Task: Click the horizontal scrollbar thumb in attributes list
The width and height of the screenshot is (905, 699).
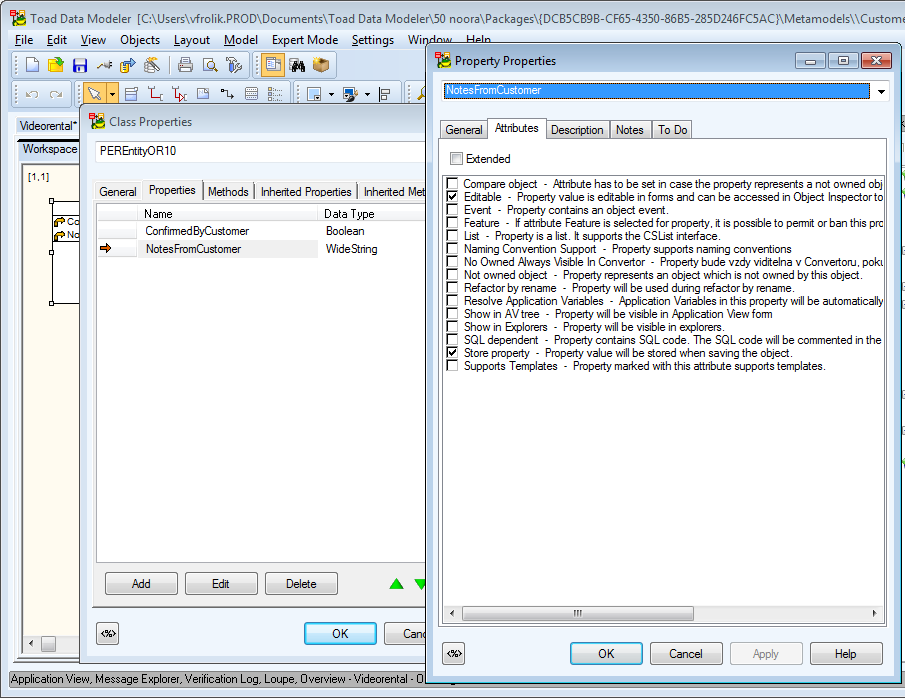Action: coord(578,613)
